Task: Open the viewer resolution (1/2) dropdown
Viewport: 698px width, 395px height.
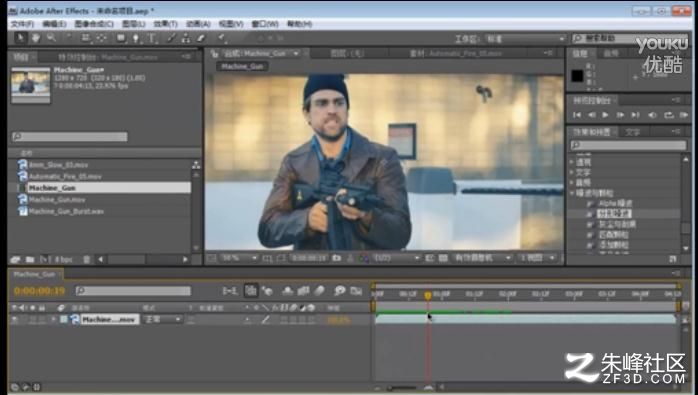Action: [x=397, y=258]
